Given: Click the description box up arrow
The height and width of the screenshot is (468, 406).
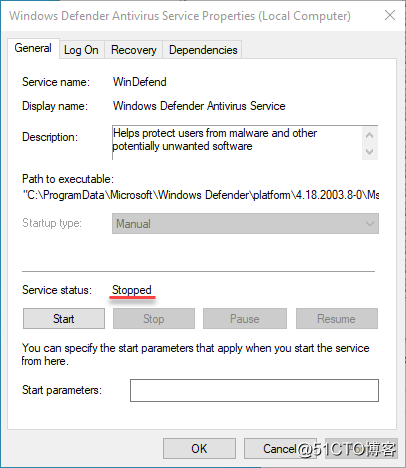Looking at the screenshot, I should click(369, 135).
